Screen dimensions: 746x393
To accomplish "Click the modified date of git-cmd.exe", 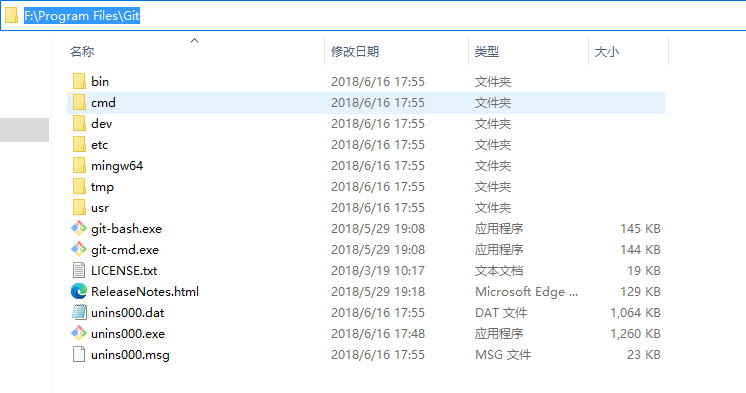I will pos(378,249).
